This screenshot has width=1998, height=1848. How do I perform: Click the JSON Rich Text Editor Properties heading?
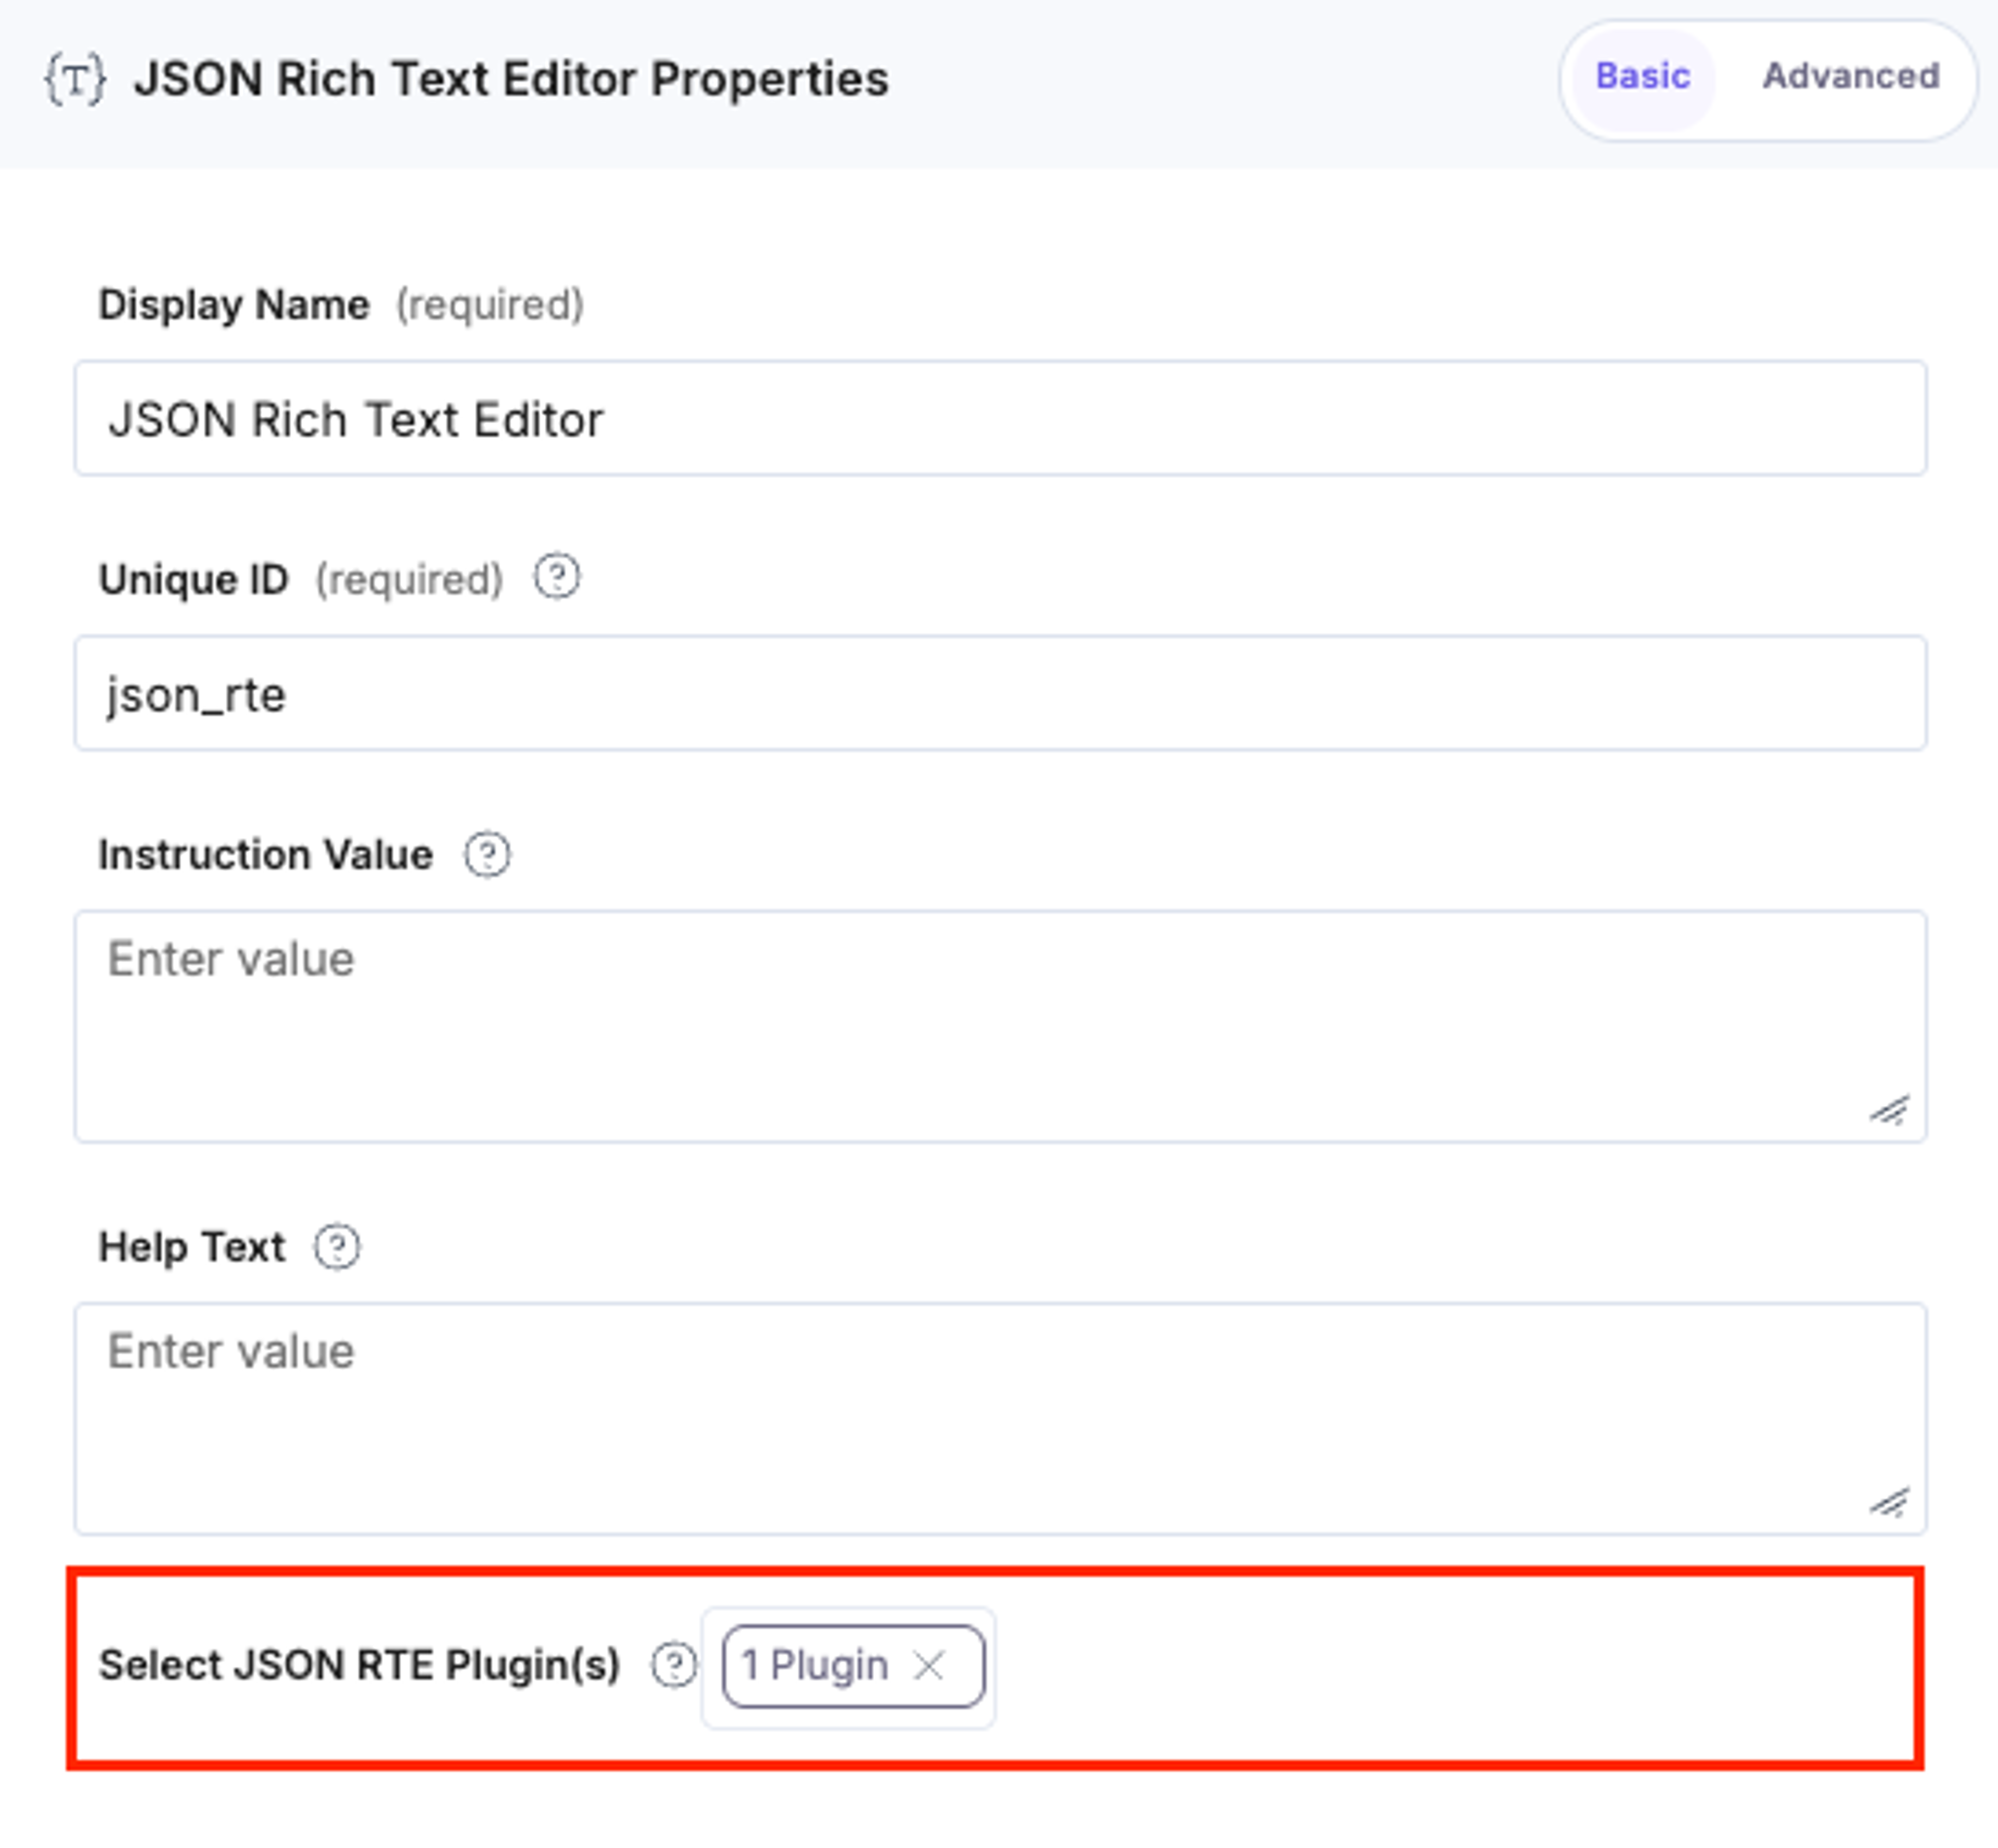coord(512,79)
